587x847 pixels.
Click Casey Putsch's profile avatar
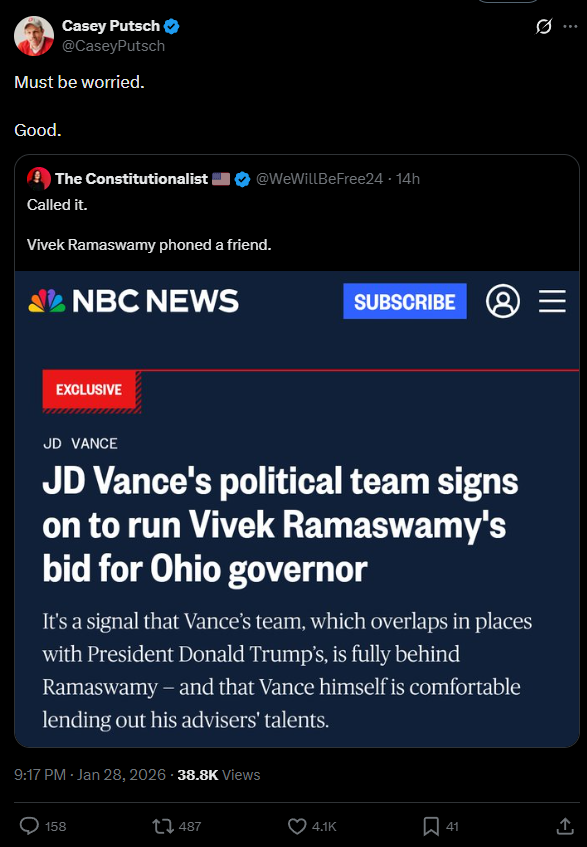(33, 36)
